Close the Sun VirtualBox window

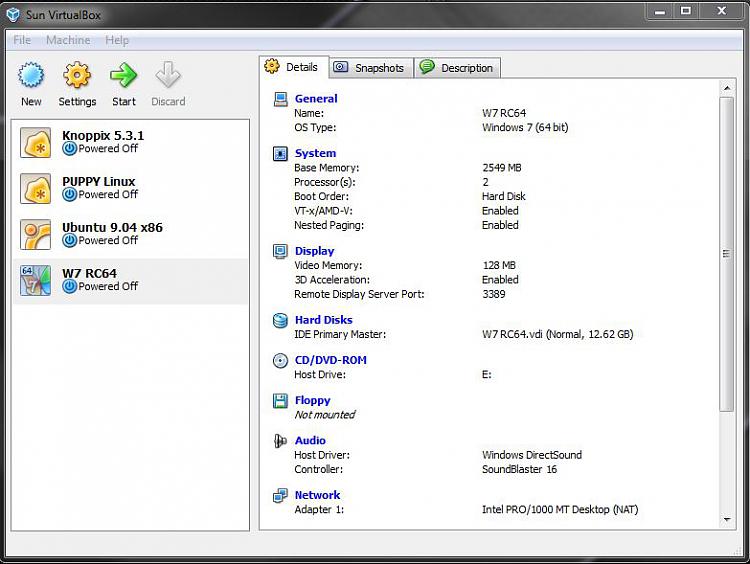[722, 11]
